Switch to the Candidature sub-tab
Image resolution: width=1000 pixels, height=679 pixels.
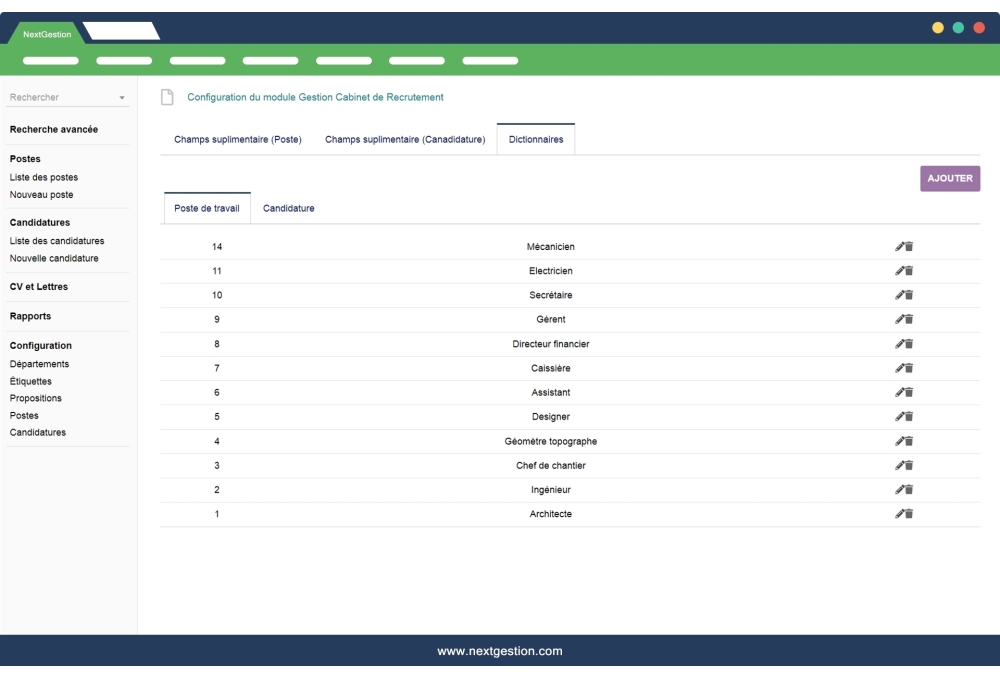pyautogui.click(x=287, y=208)
